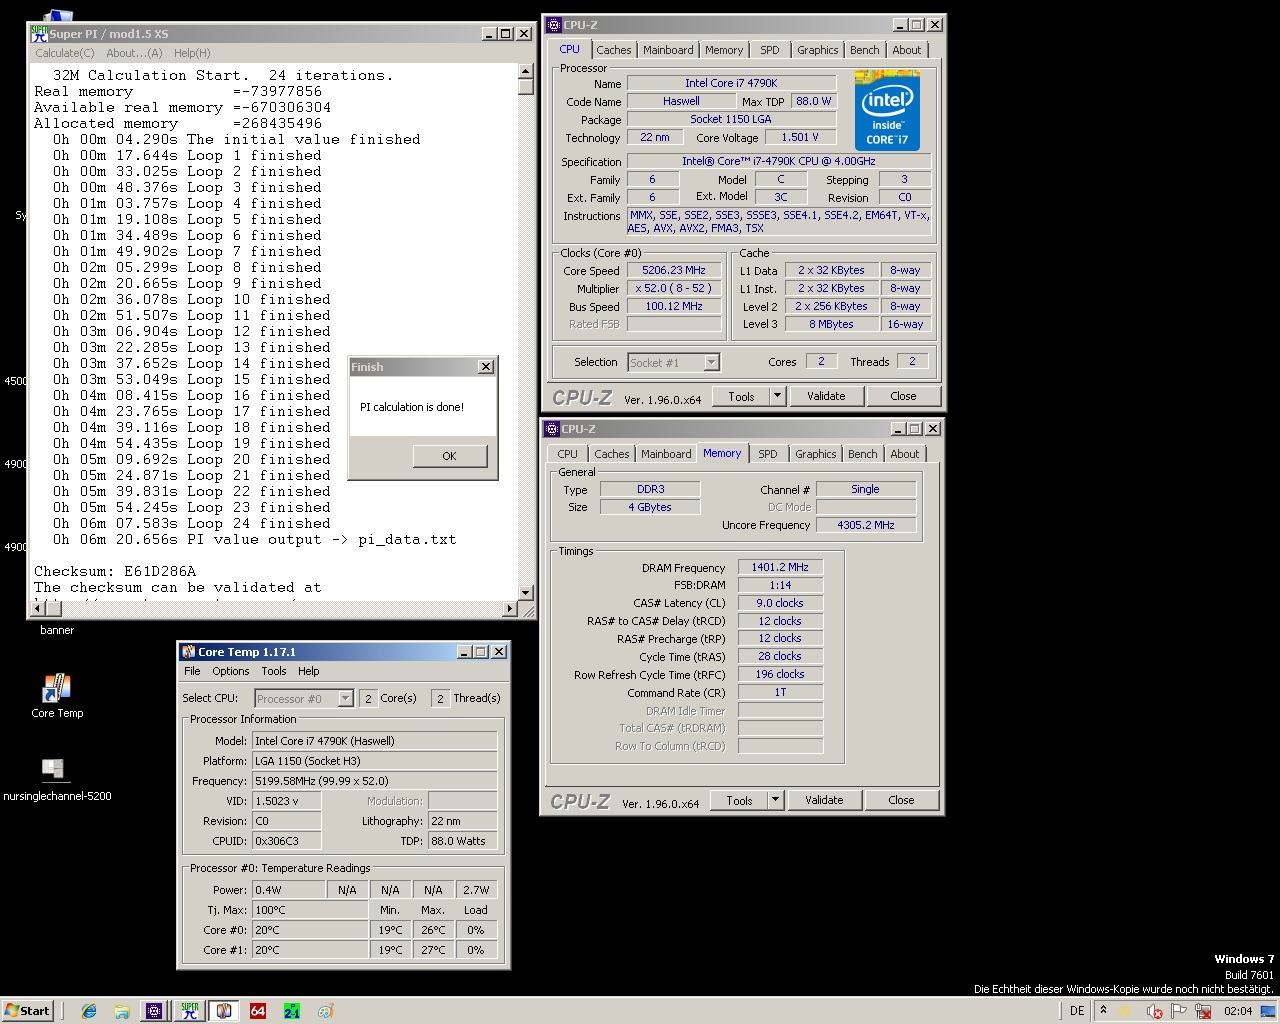Open Help menu in Core Temp
The width and height of the screenshot is (1280, 1024).
tap(309, 671)
